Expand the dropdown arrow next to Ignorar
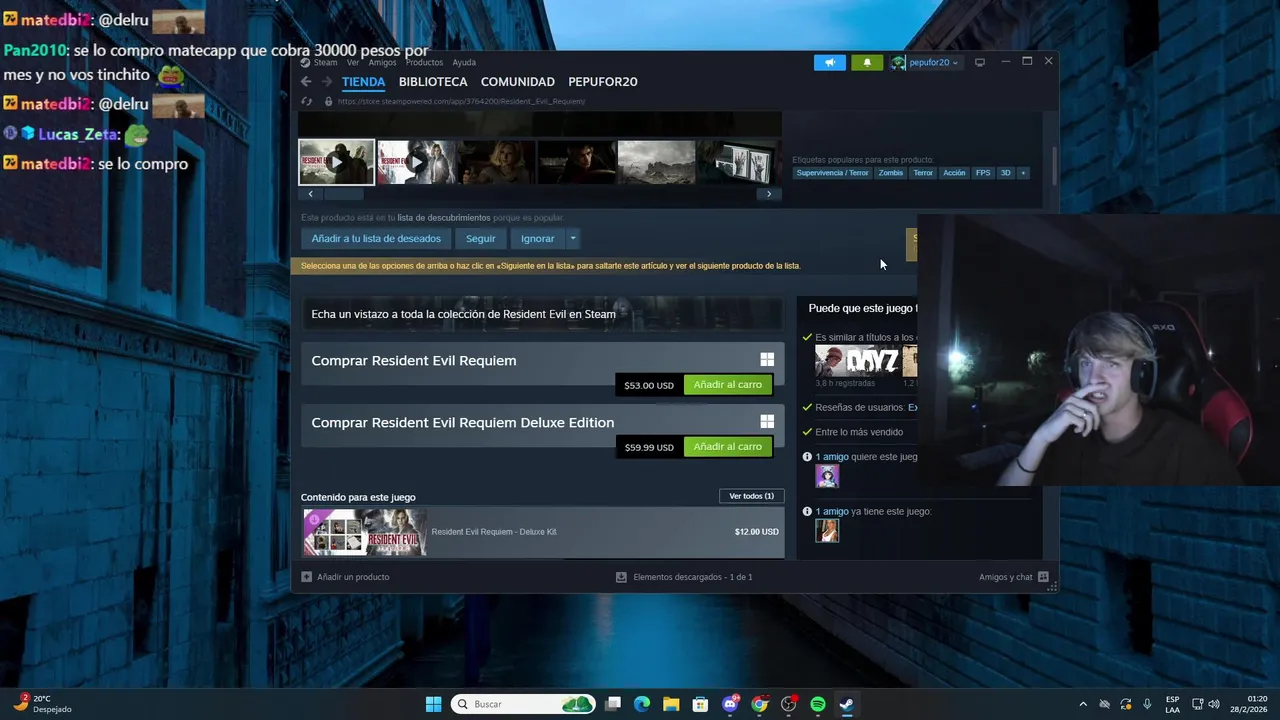 pyautogui.click(x=573, y=238)
